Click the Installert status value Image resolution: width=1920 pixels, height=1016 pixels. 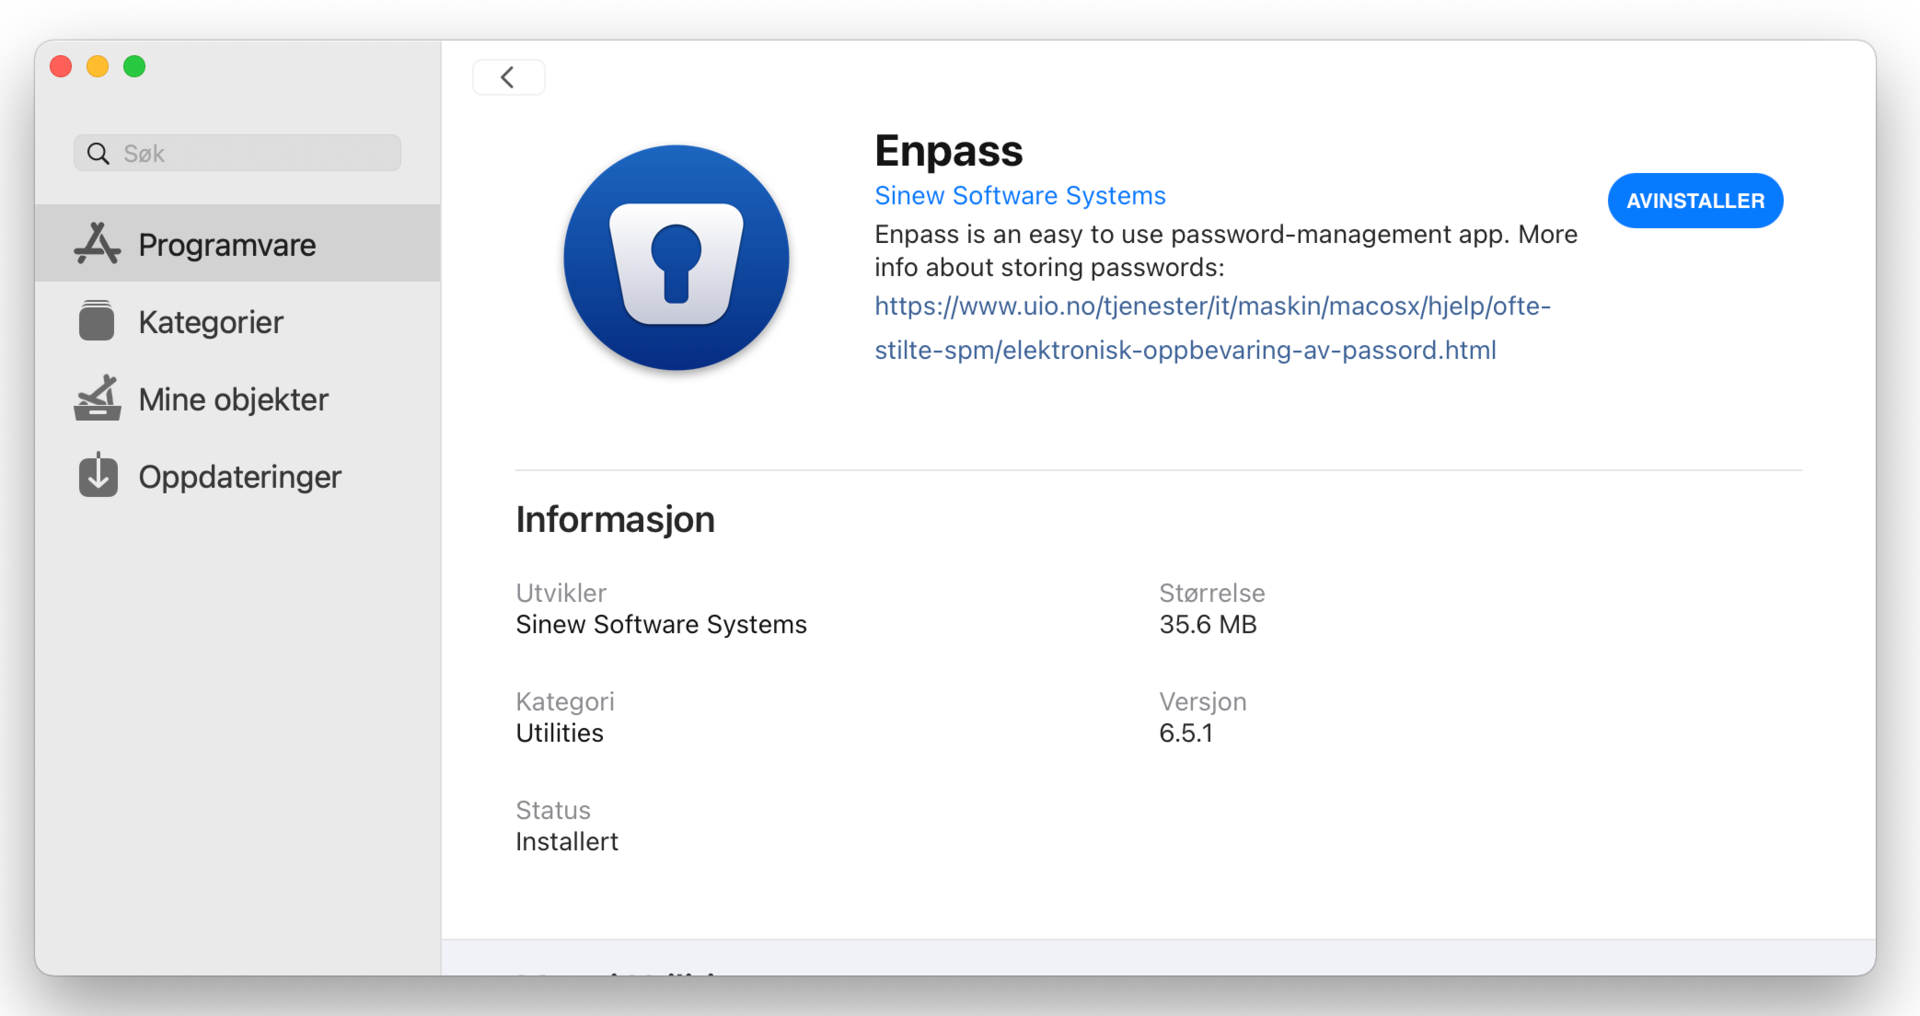[567, 842]
